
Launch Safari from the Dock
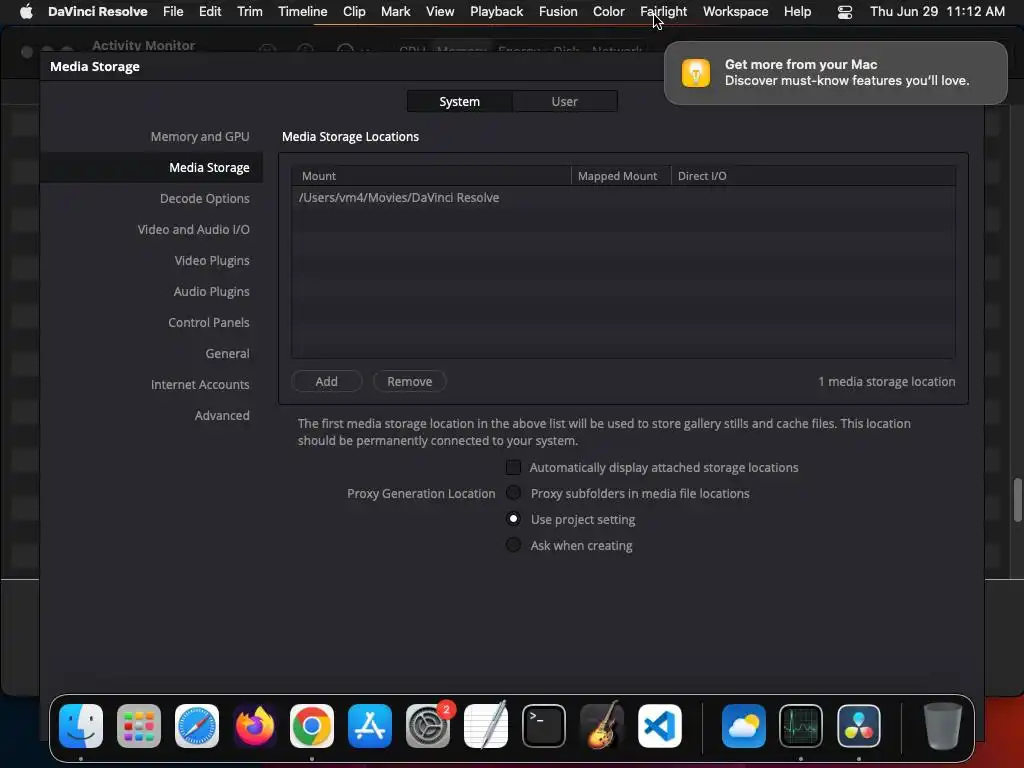(x=197, y=726)
